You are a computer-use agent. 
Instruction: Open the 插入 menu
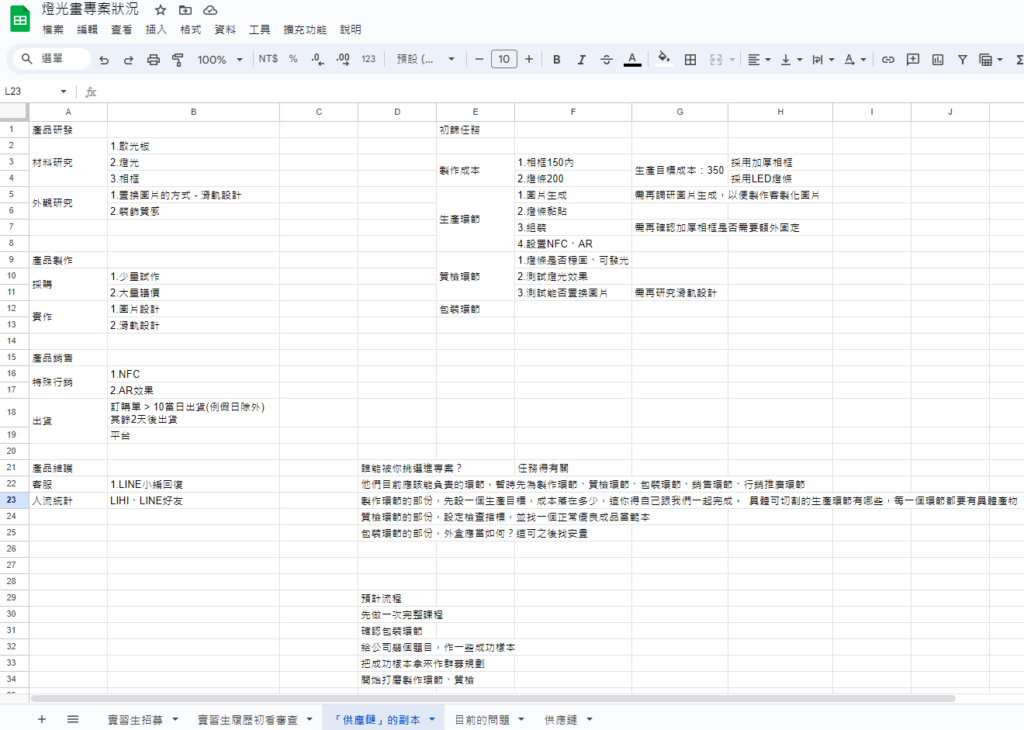[156, 30]
